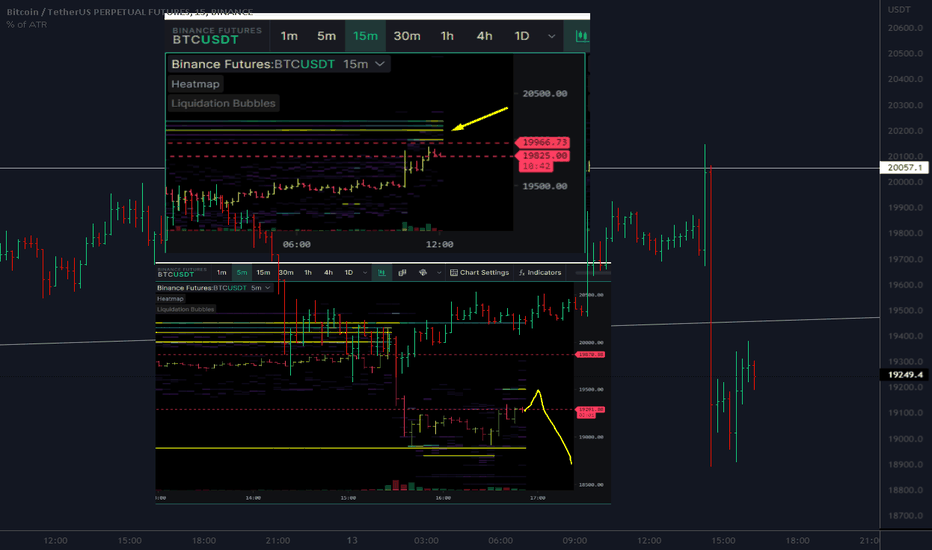Select 1h timeframe in upper toolbar
932x550 pixels.
pos(447,36)
